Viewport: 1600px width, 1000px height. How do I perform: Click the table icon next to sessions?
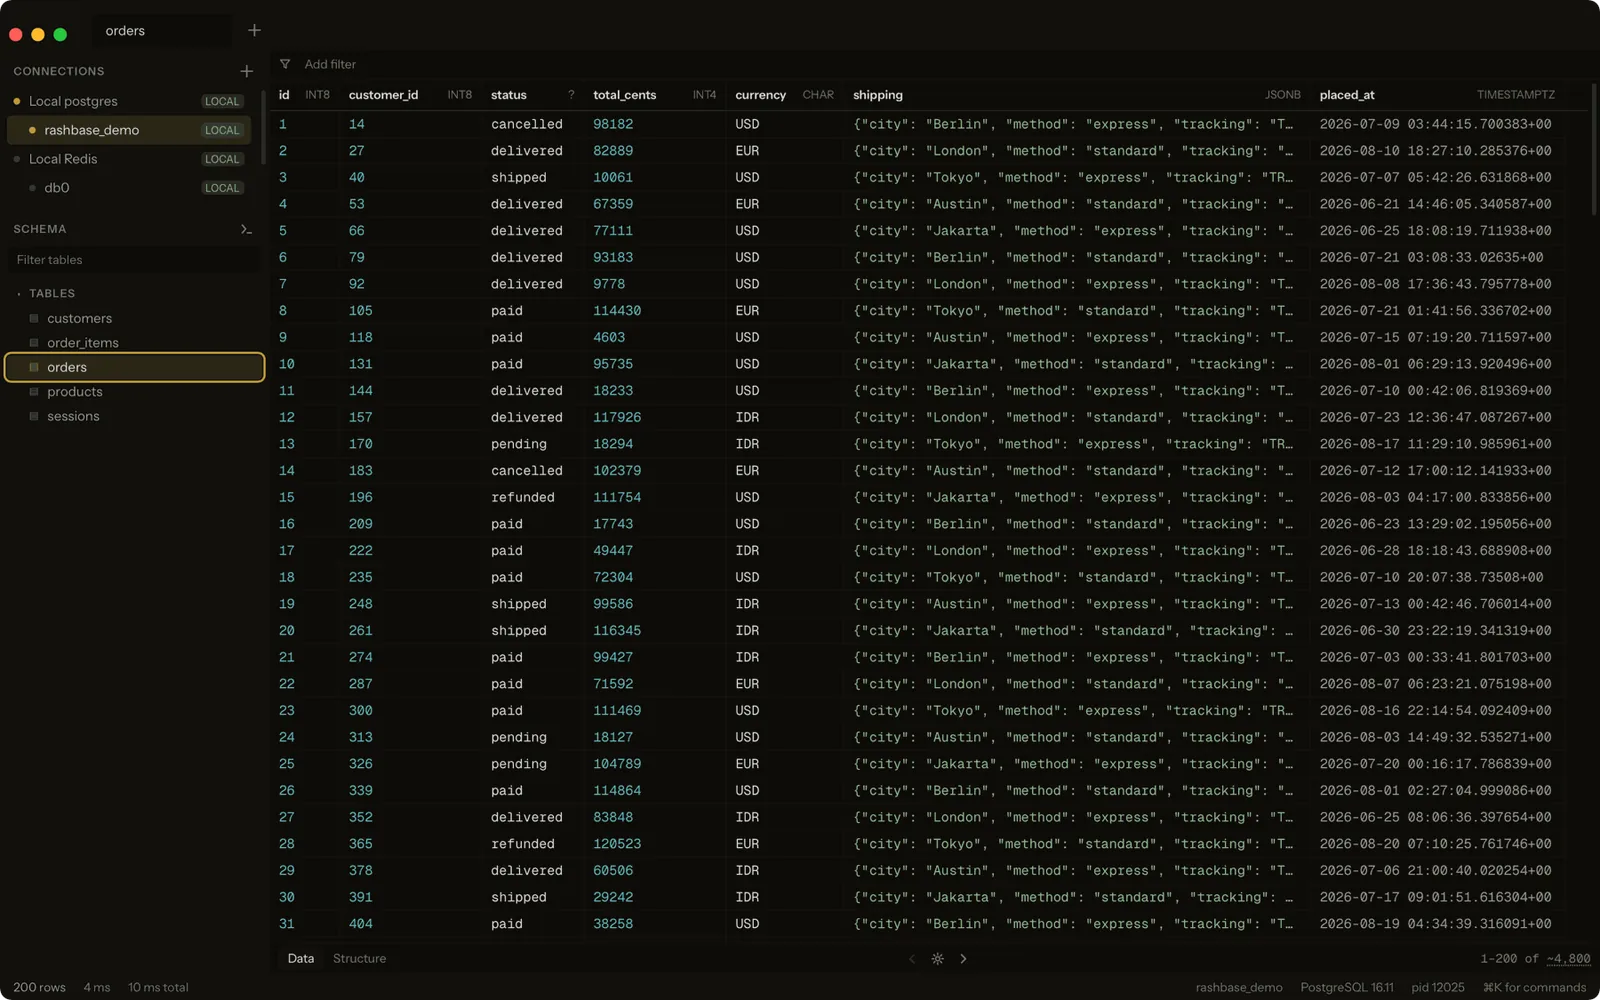pos(34,416)
